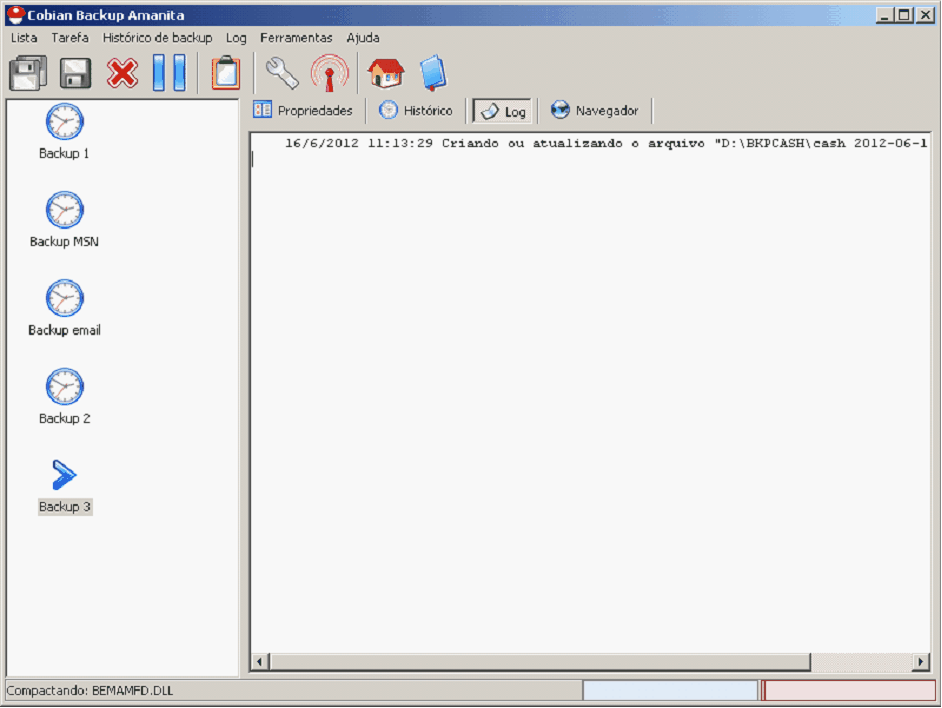
Task: Open the Ferramentas menu
Action: pos(296,37)
